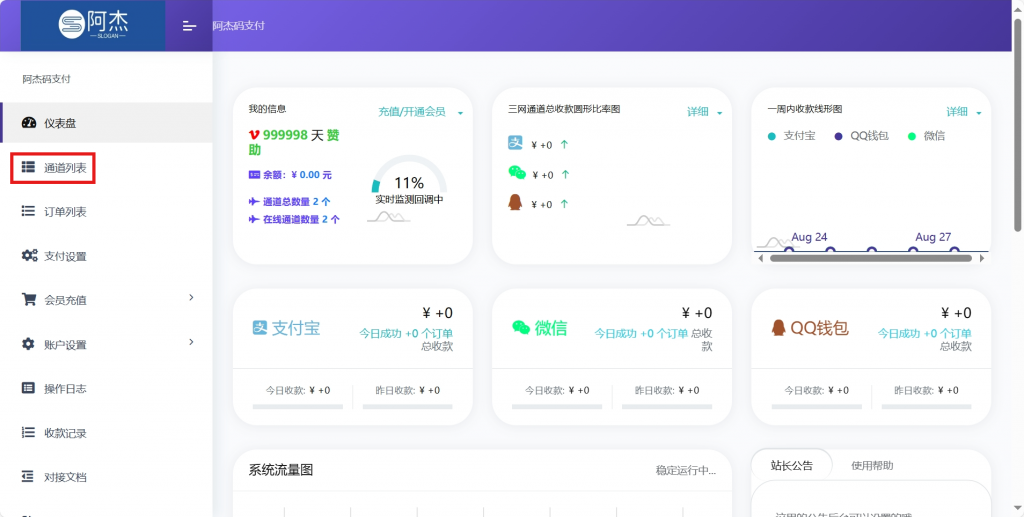Click the plane icon beside 在线通道数量
Screen dimensions: 1024x517
point(254,219)
